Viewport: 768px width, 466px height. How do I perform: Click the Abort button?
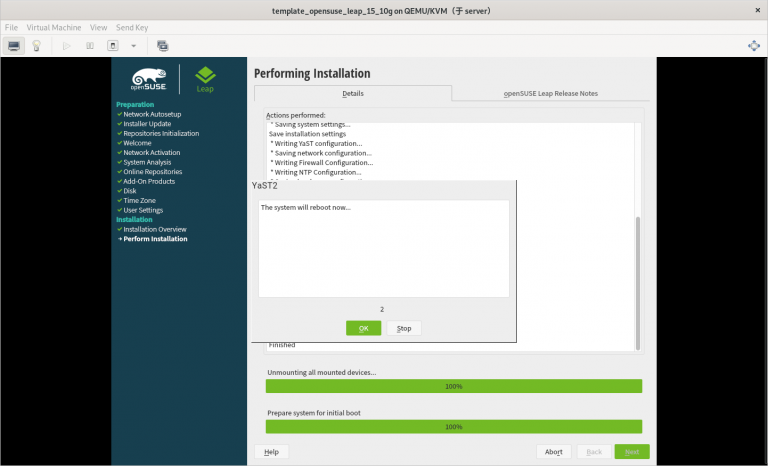tap(553, 452)
